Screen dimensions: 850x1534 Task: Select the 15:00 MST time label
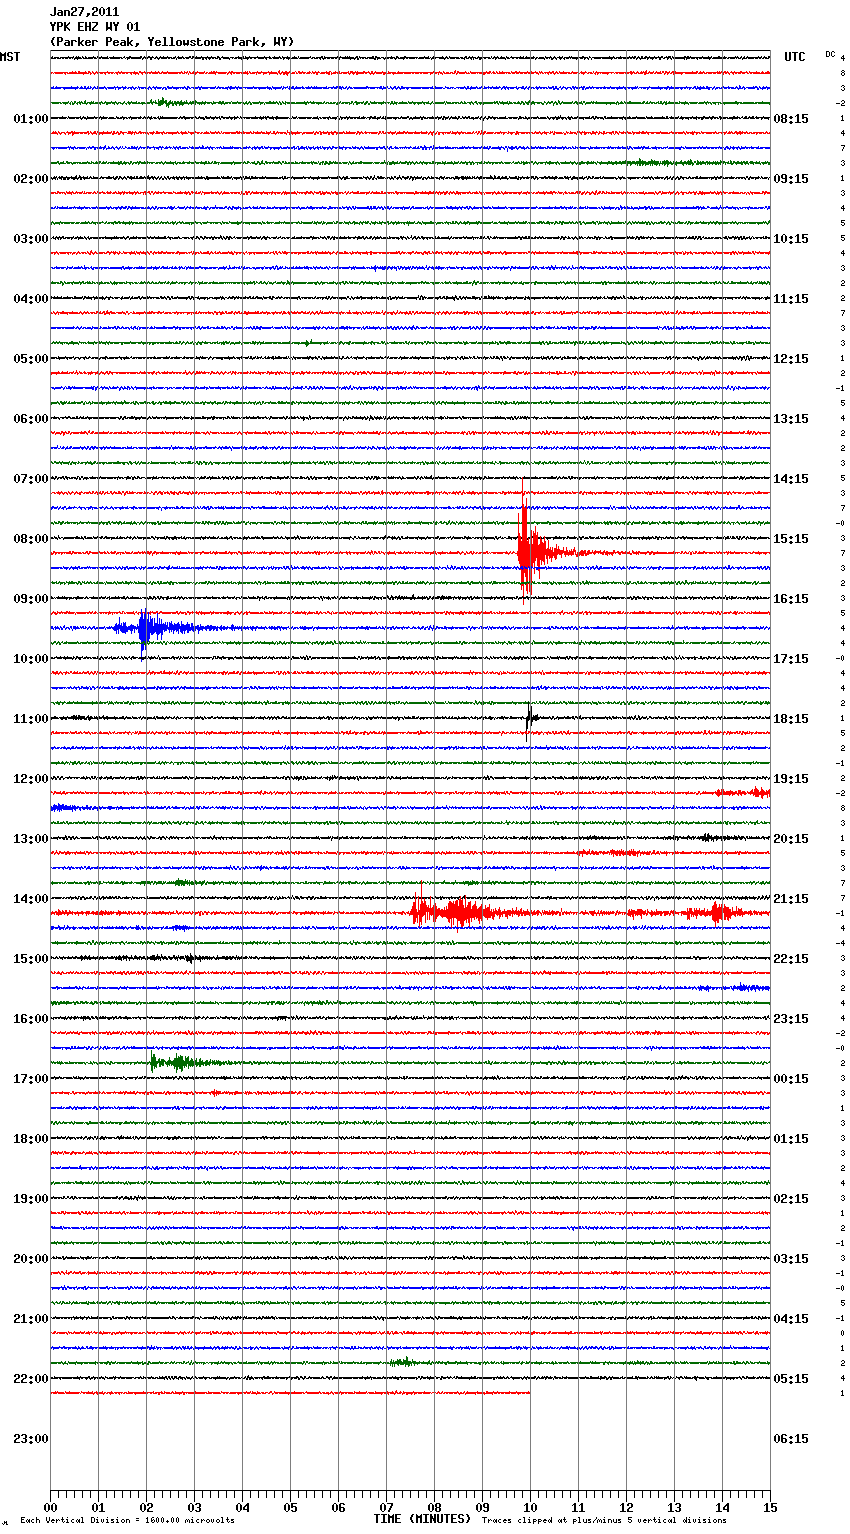(31, 959)
